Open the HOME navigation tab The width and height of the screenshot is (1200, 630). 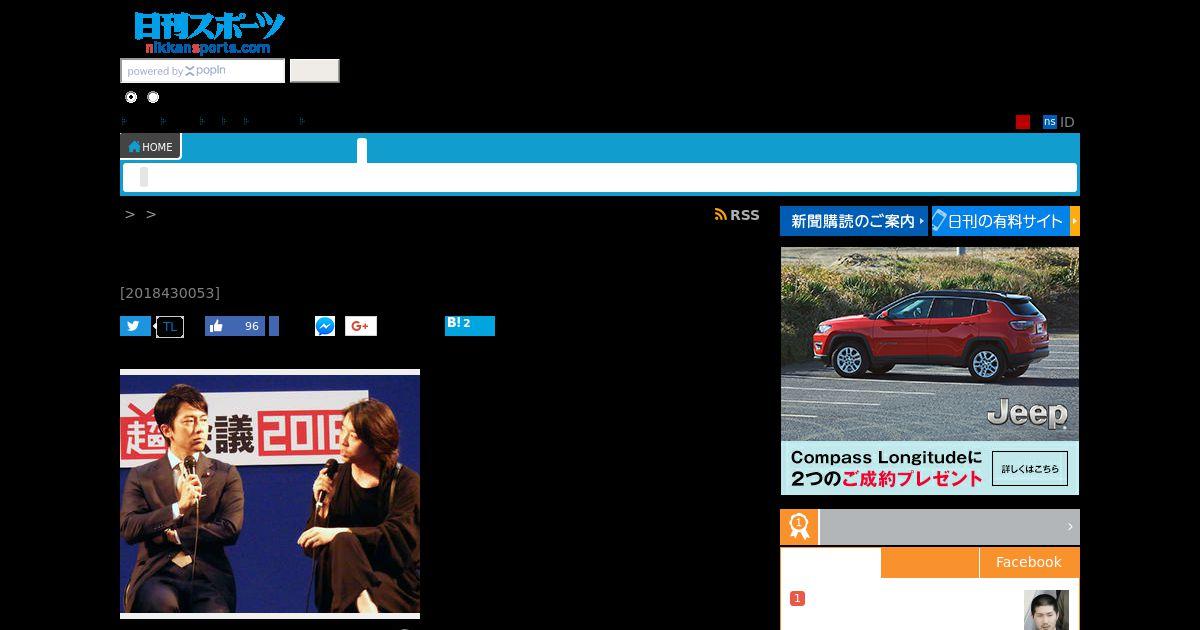click(151, 147)
